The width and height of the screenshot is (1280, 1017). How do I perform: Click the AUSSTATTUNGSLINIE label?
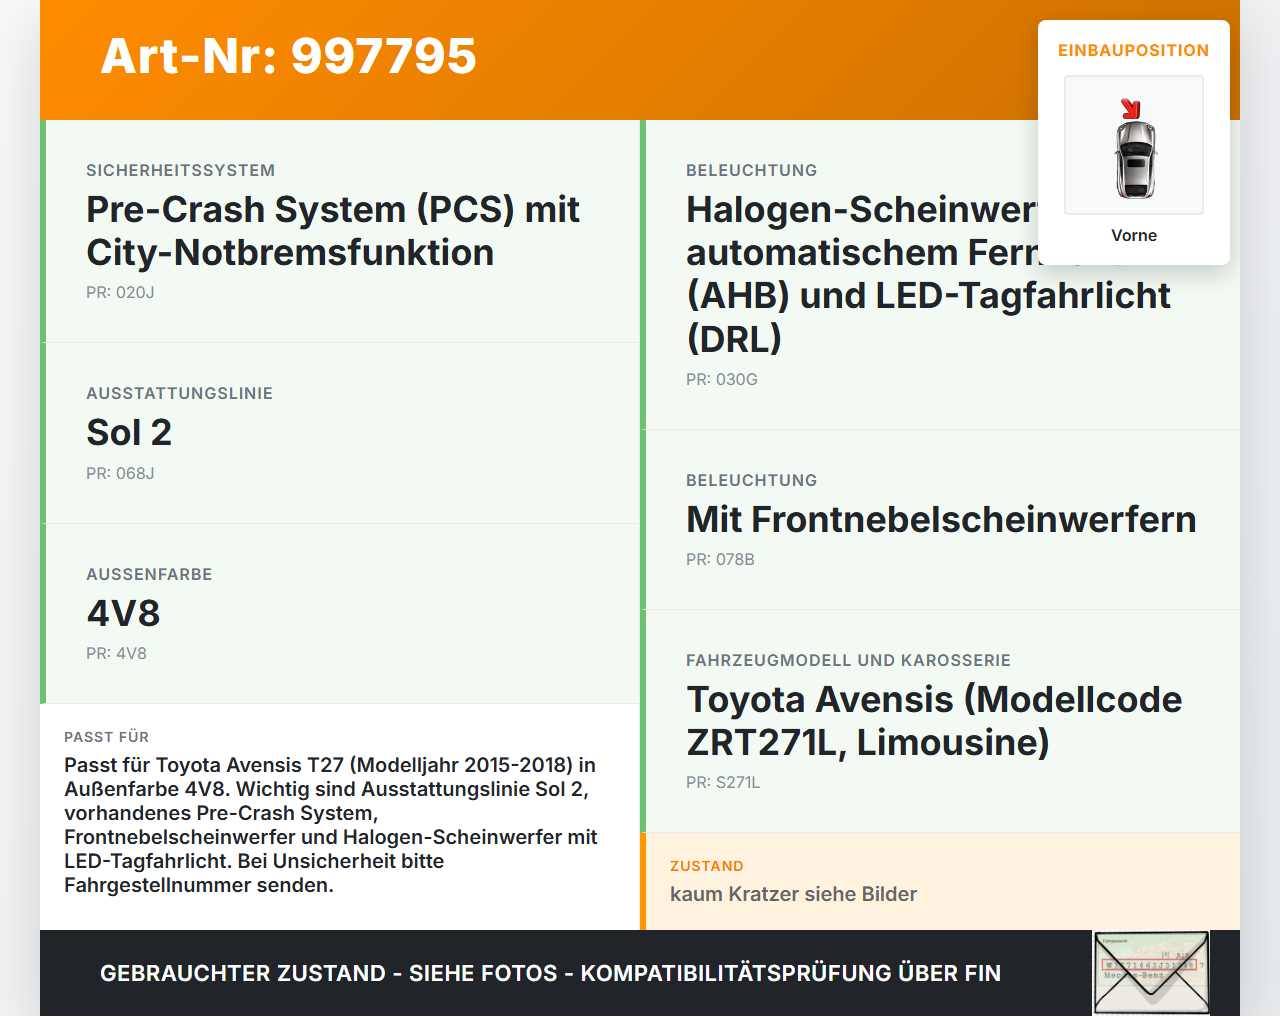[180, 393]
